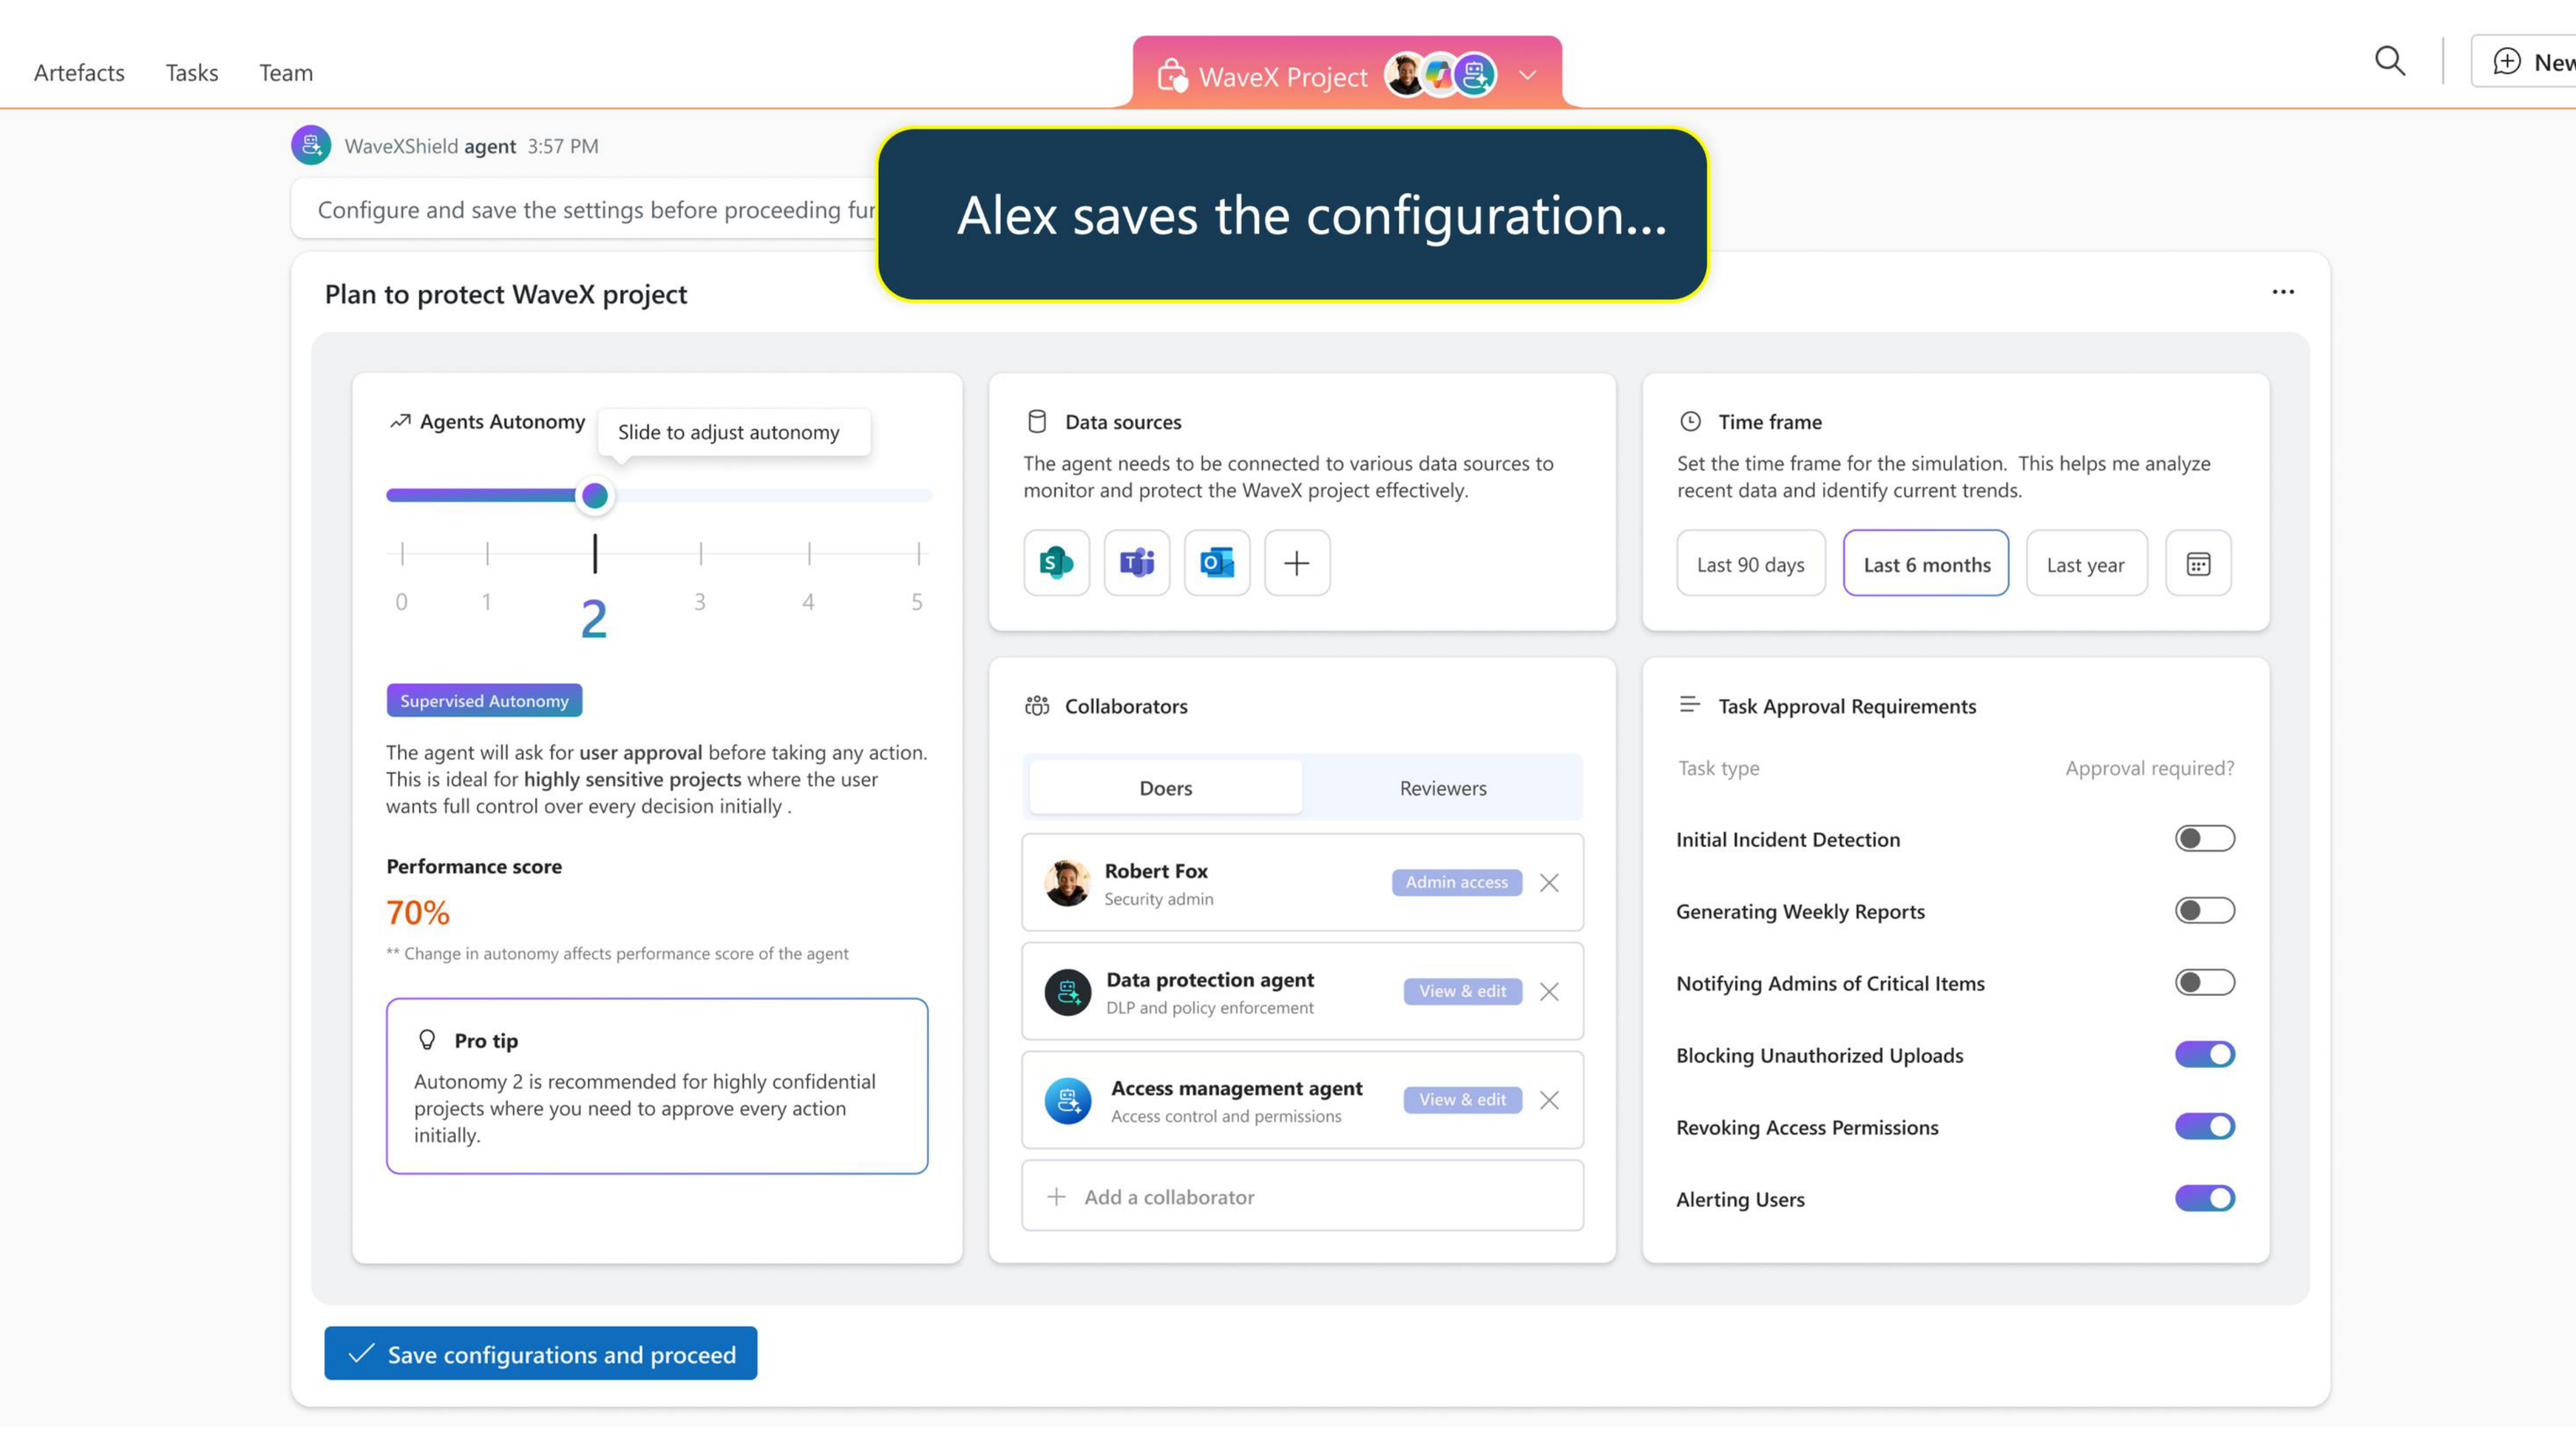Disable Revoking Access Permissions approval
The image size is (2576, 1449).
pyautogui.click(x=2204, y=1126)
